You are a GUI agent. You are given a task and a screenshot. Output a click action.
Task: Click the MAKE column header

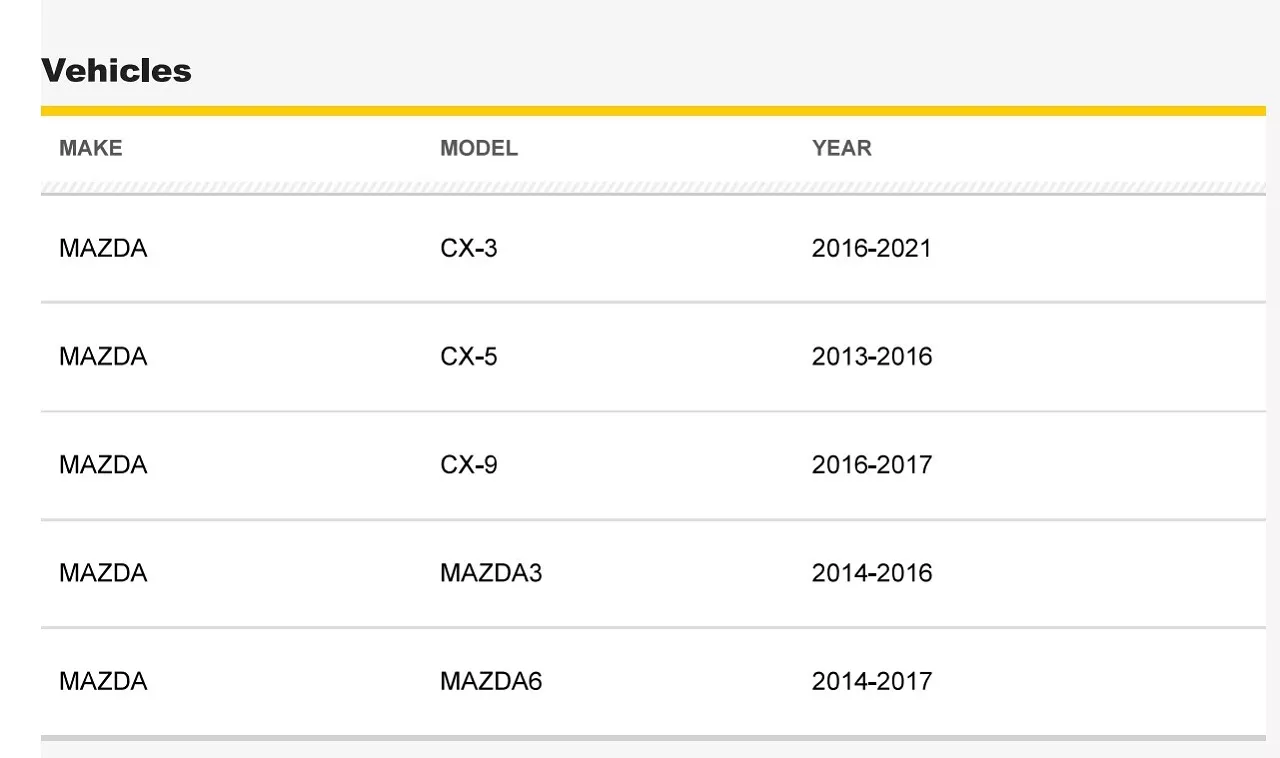tap(91, 148)
